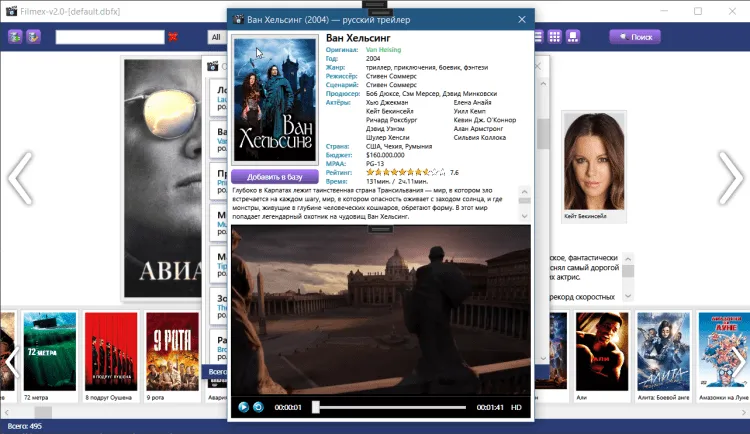Click director value Стивен Соммерс
Screen dimensions: 750x434
[391, 76]
